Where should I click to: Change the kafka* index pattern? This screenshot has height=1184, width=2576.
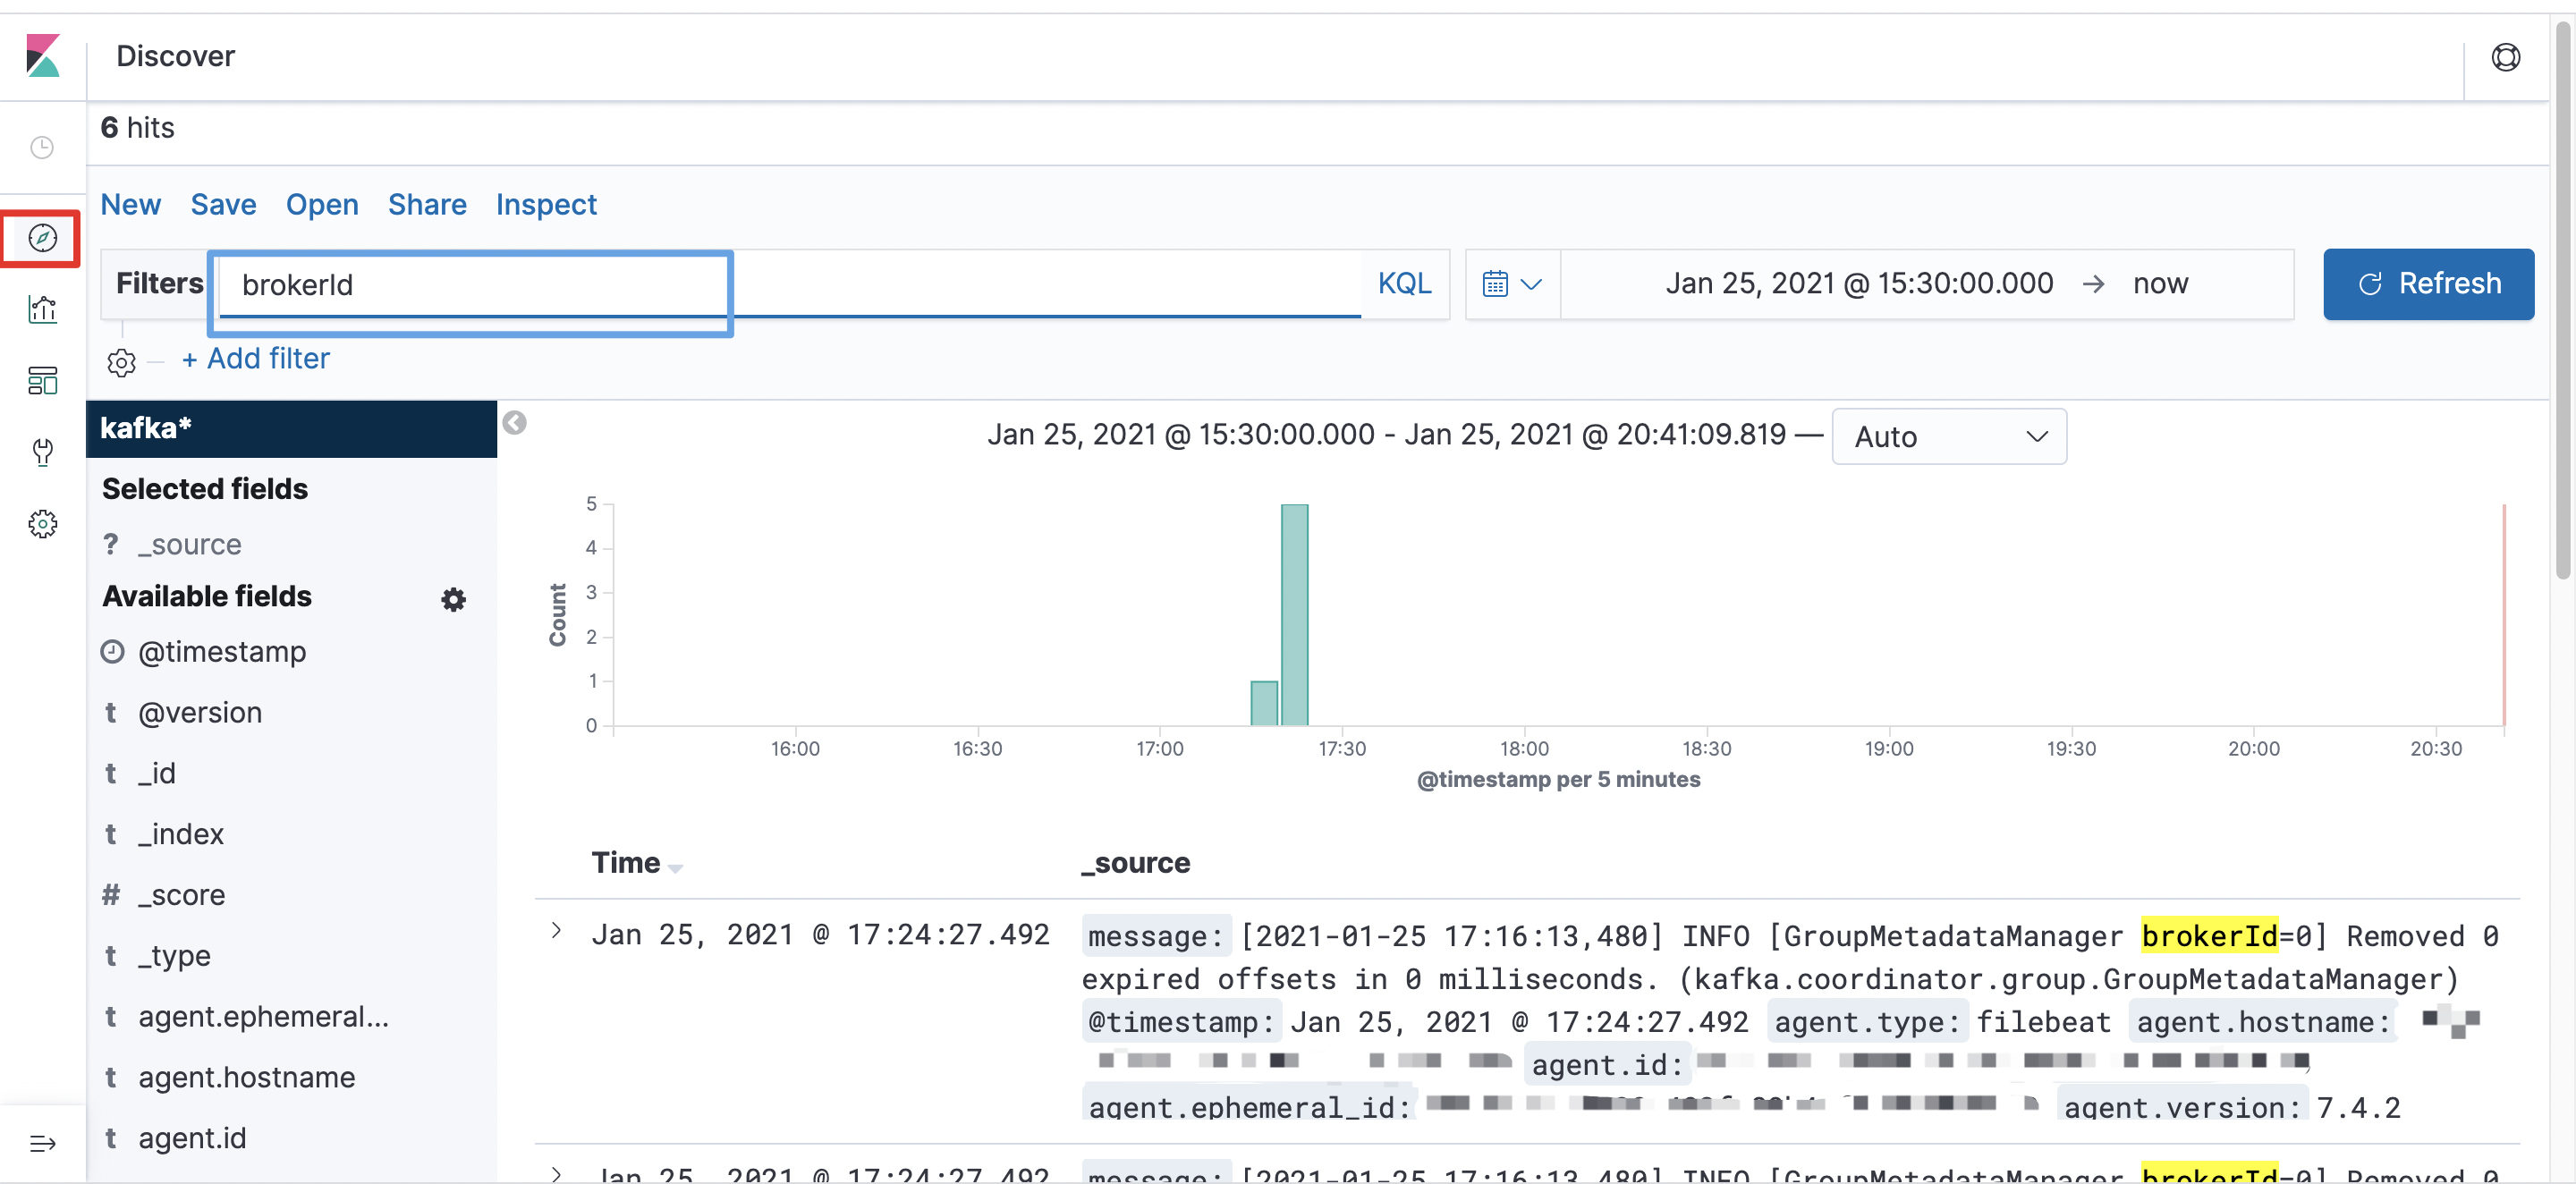[291, 428]
